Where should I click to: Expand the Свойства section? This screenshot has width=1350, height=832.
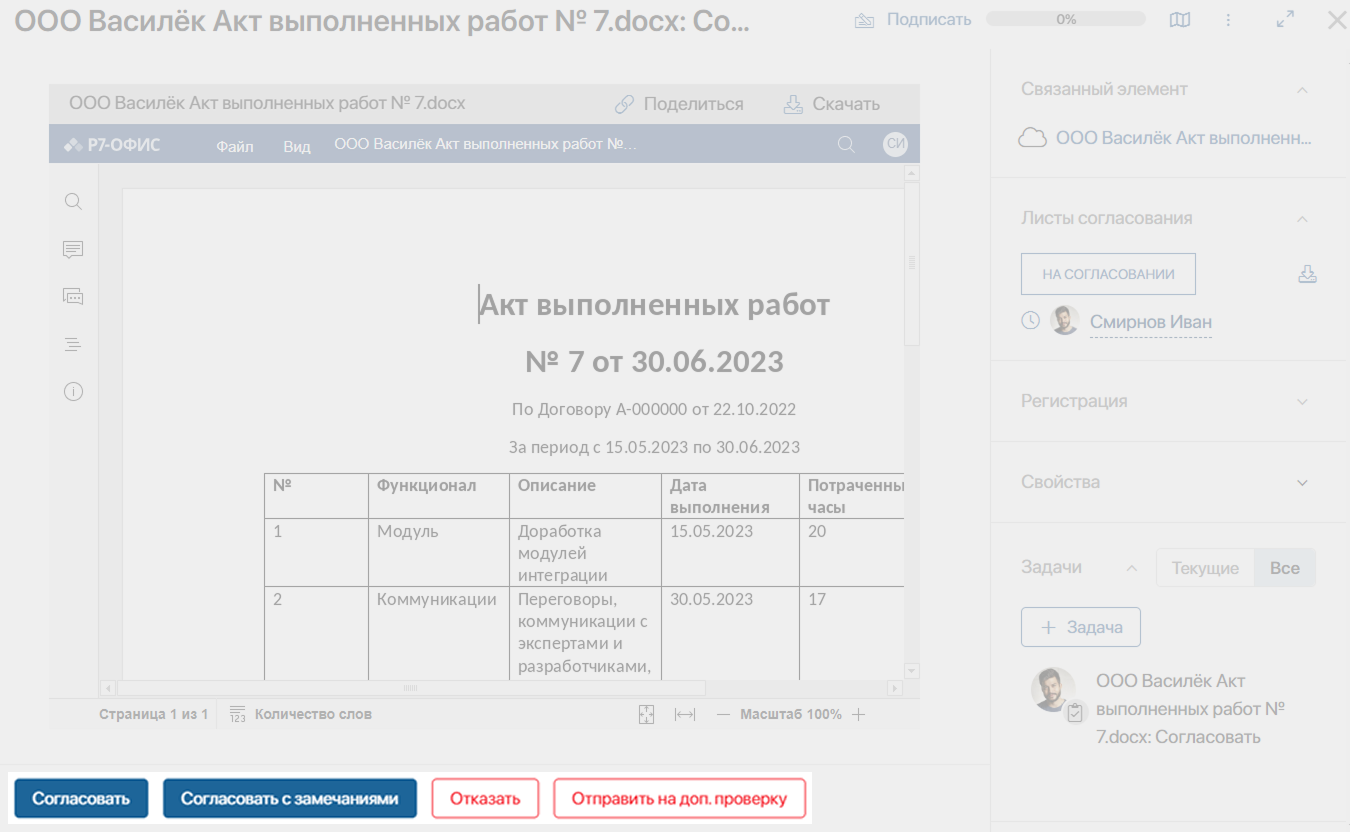point(1302,483)
